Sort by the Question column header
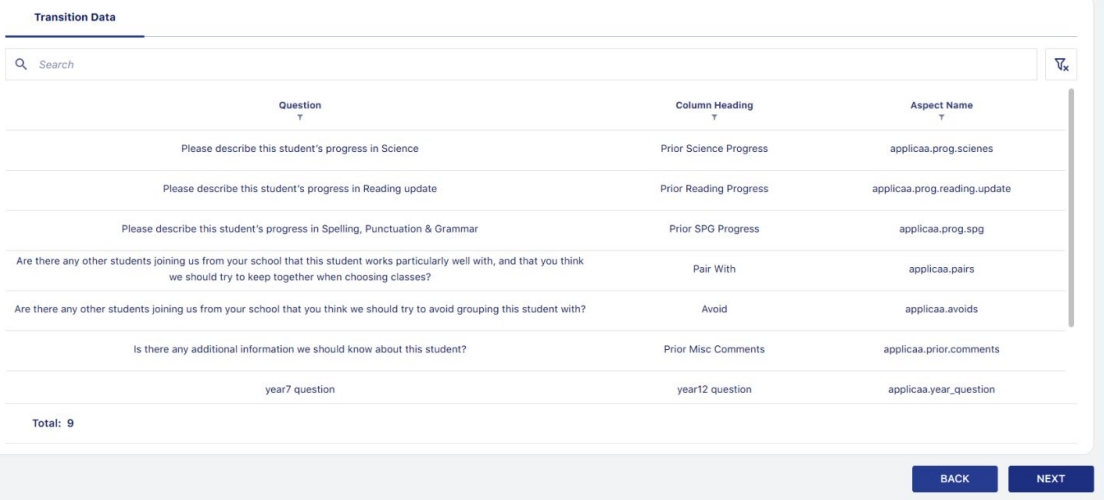This screenshot has height=500, width=1104. coord(300,105)
